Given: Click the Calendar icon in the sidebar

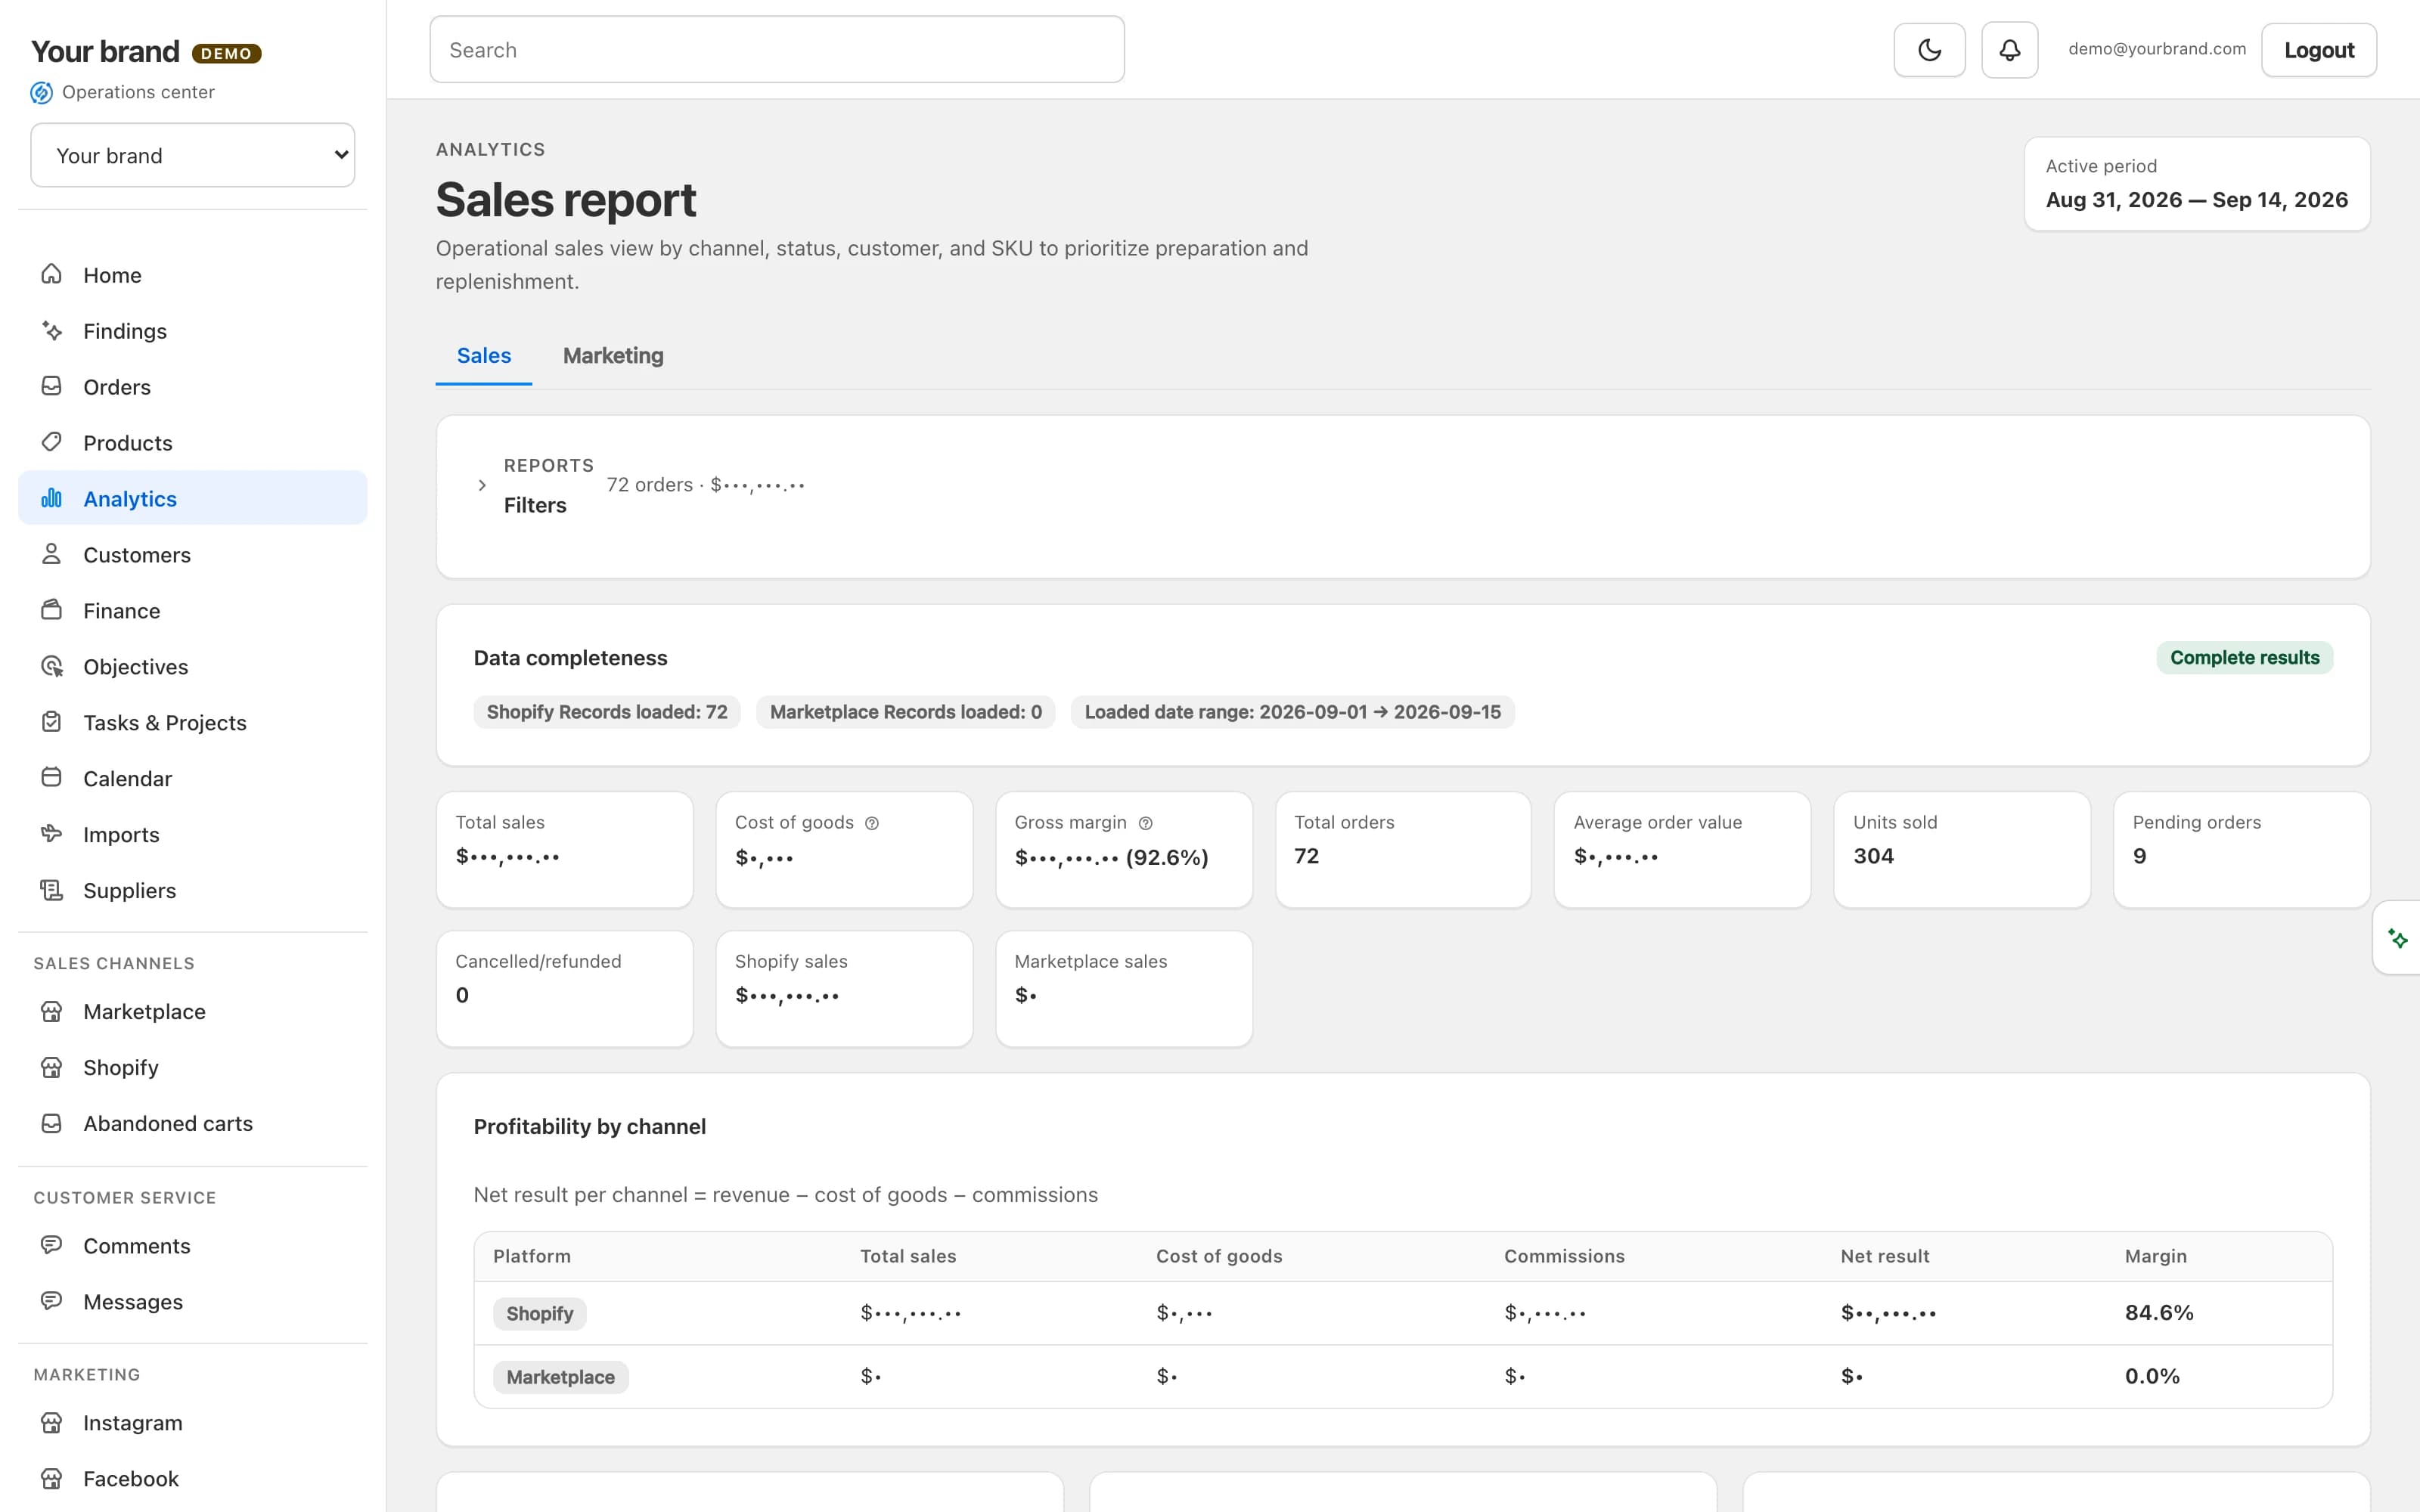Looking at the screenshot, I should pos(51,778).
